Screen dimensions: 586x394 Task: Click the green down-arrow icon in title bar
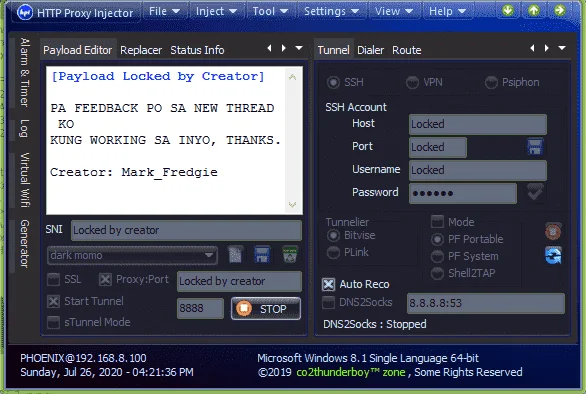click(x=508, y=10)
